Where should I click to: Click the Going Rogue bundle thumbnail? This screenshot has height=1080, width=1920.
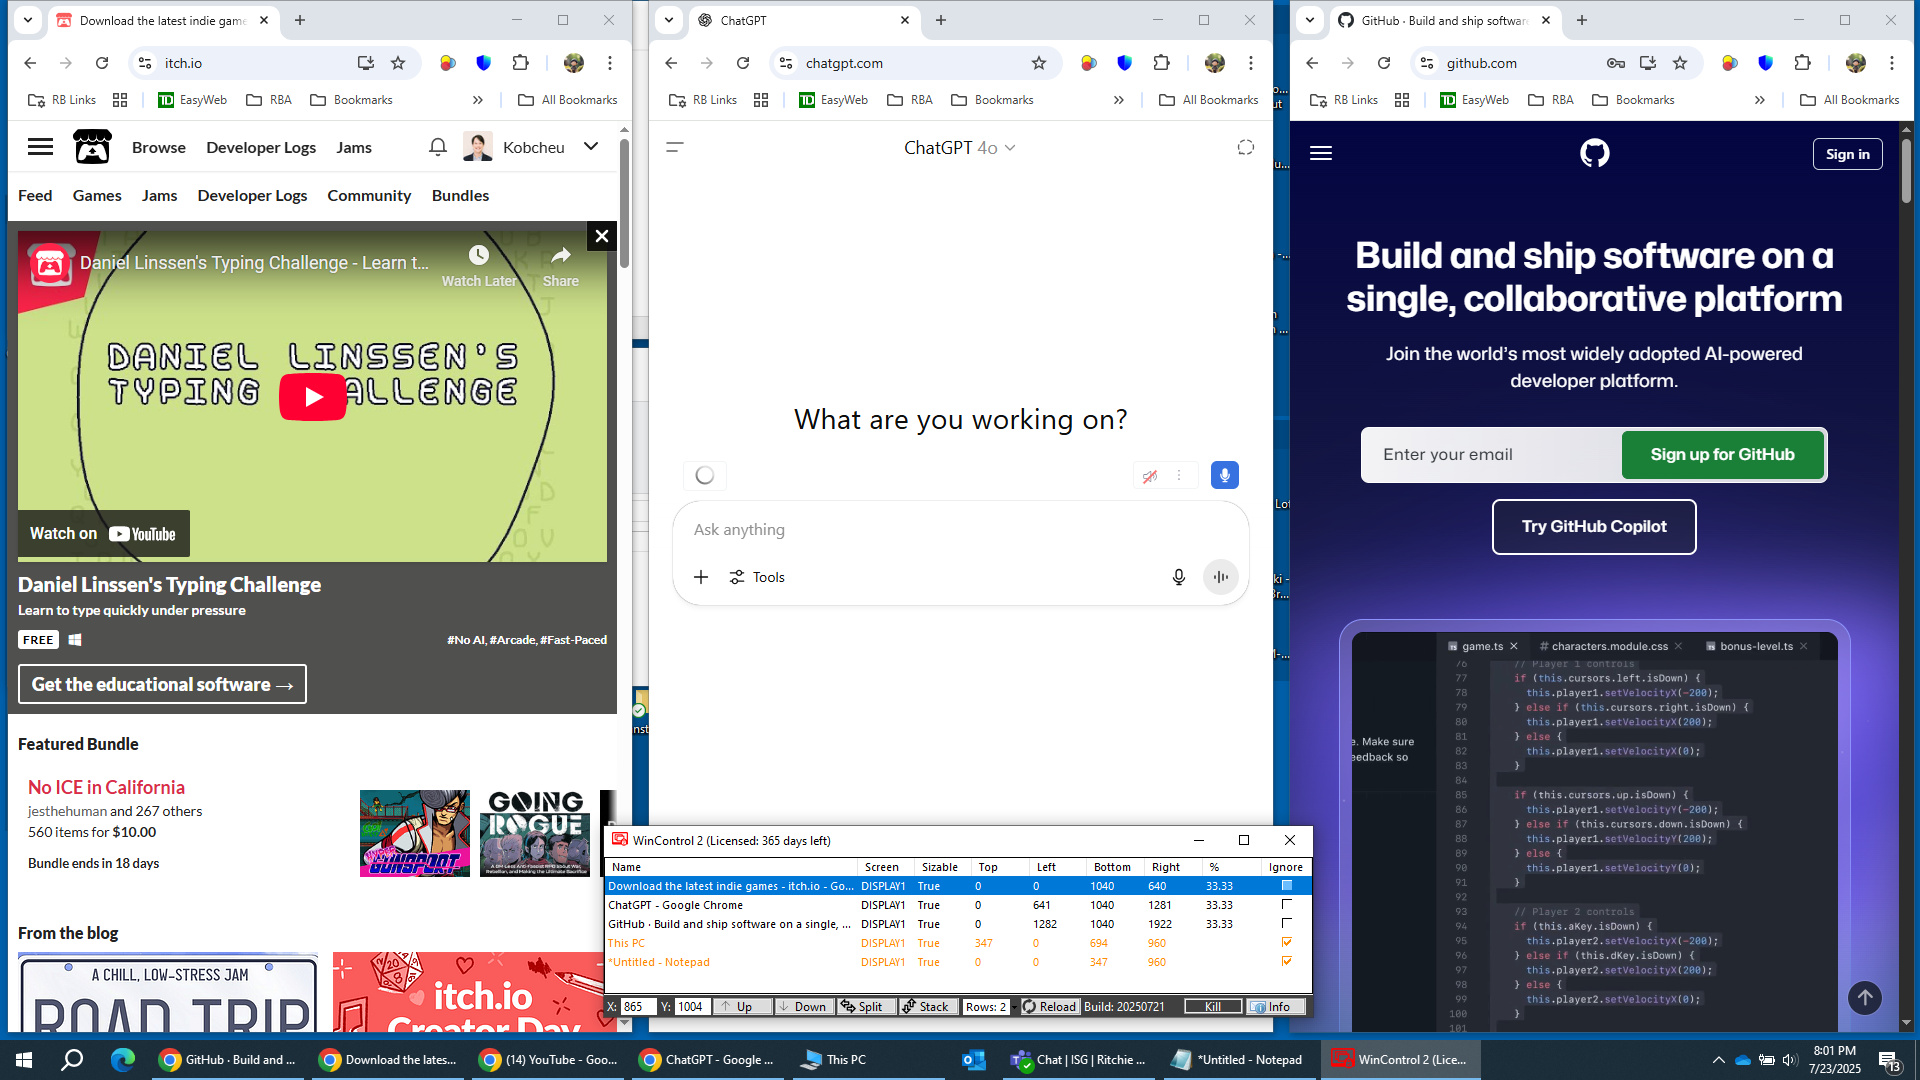pos(535,834)
